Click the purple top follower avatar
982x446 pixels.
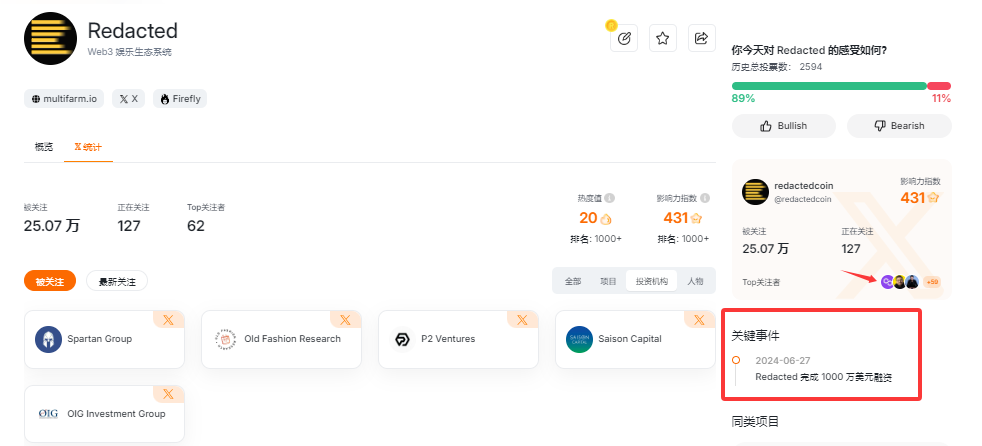887,282
